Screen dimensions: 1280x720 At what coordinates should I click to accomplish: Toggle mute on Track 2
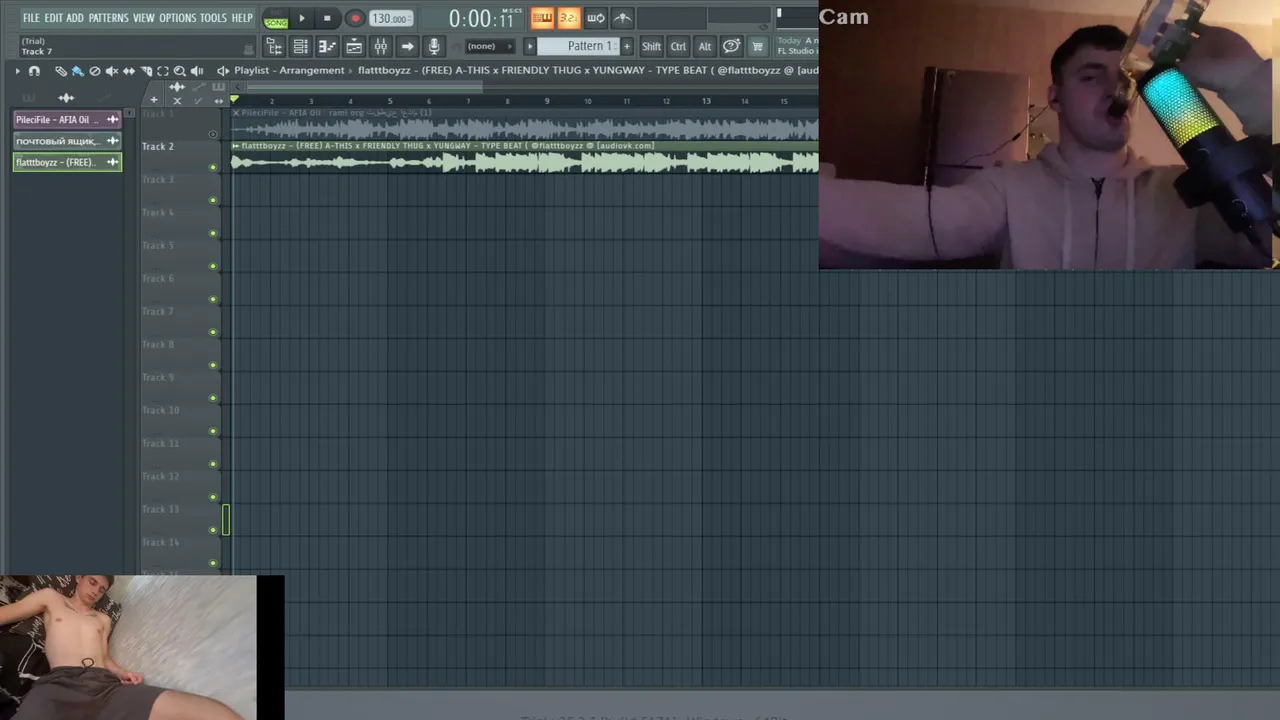212,167
